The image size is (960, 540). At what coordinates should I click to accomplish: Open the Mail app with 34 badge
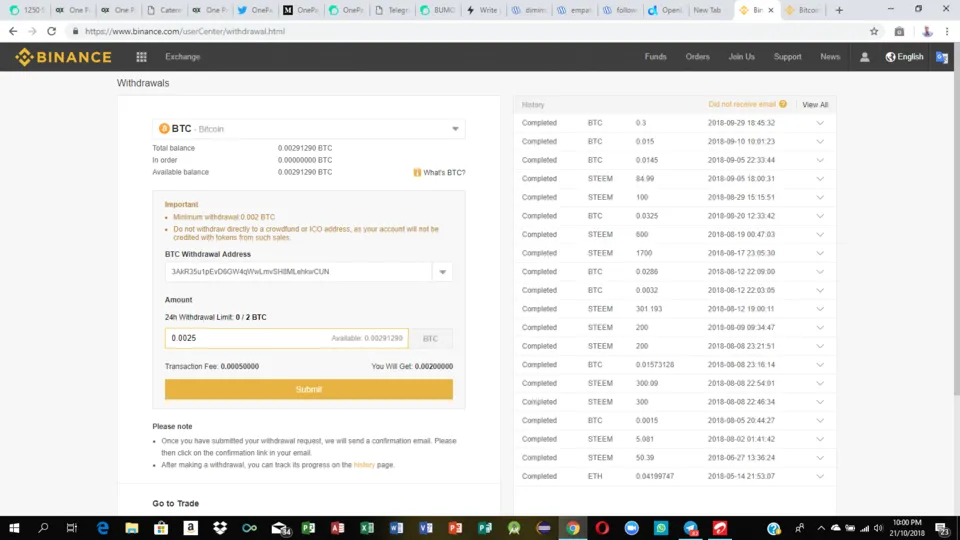tap(280, 528)
